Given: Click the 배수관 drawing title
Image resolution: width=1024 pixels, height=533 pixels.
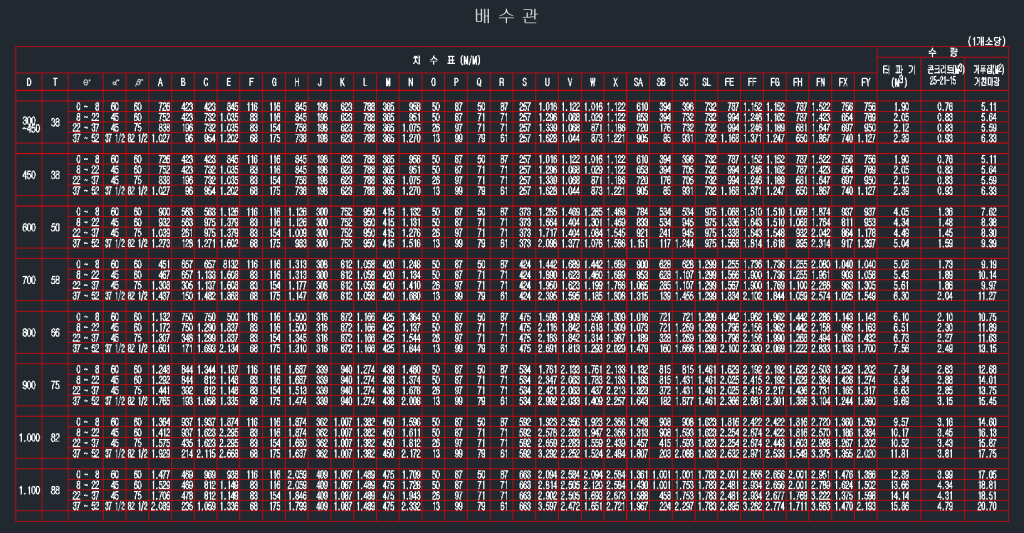Looking at the screenshot, I should click(511, 17).
